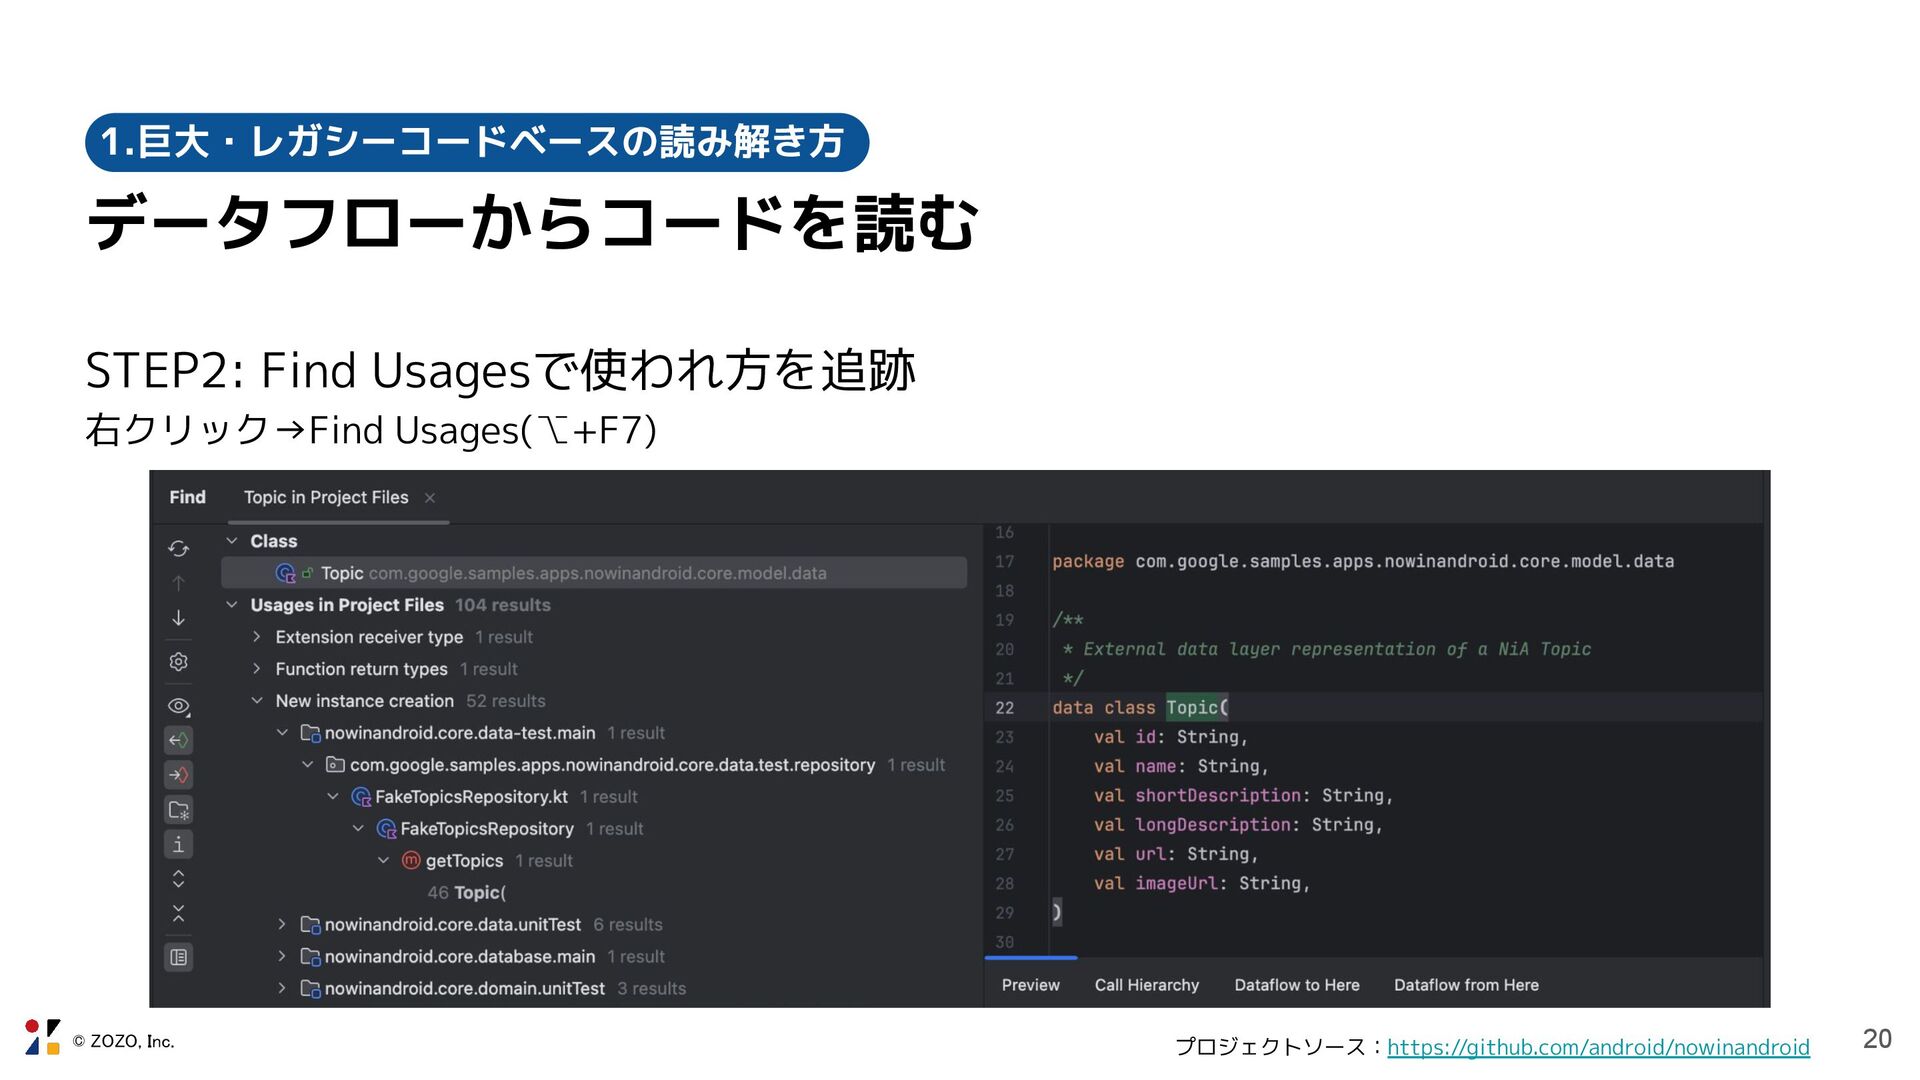Toggle the preview eye icon
This screenshot has width=1920, height=1080.
coord(178,706)
